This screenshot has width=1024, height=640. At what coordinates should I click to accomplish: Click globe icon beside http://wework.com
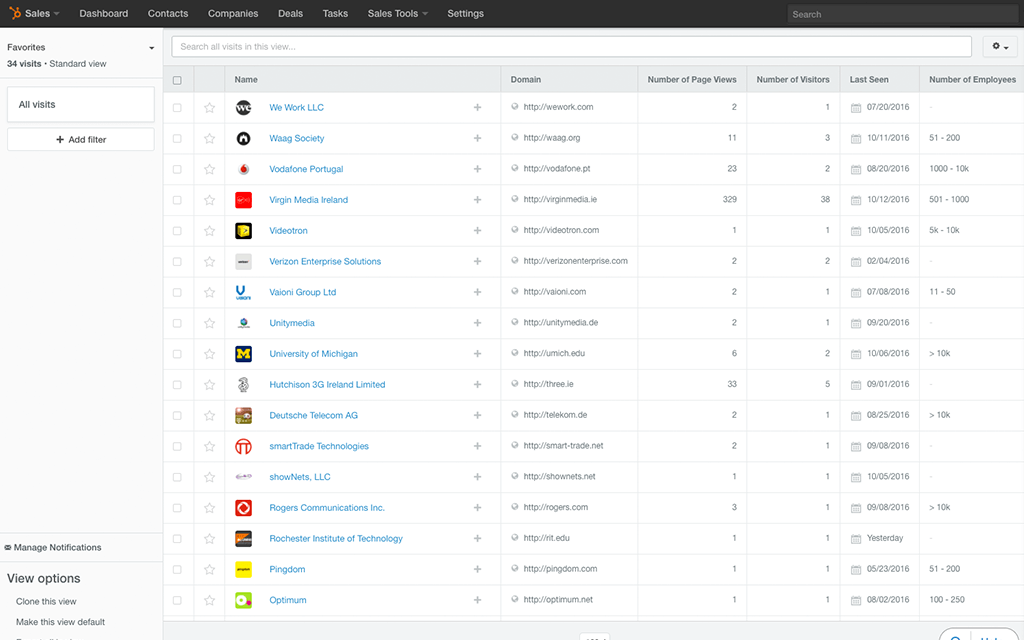pos(515,106)
